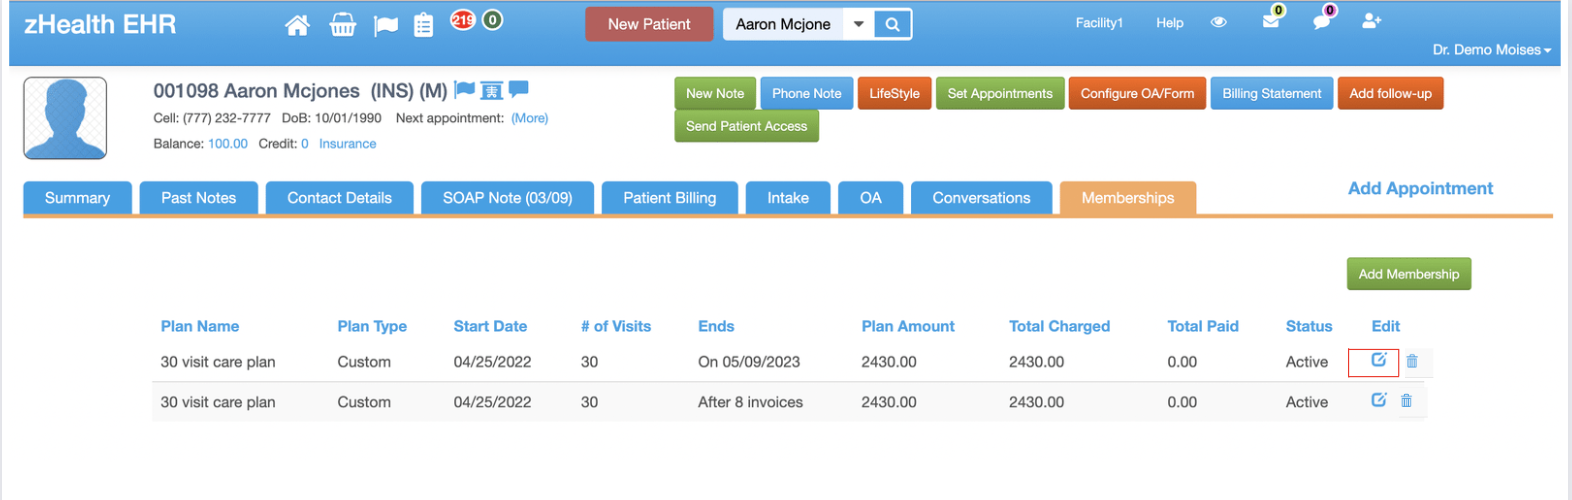
Task: Click the patient search input field
Action: tap(784, 25)
